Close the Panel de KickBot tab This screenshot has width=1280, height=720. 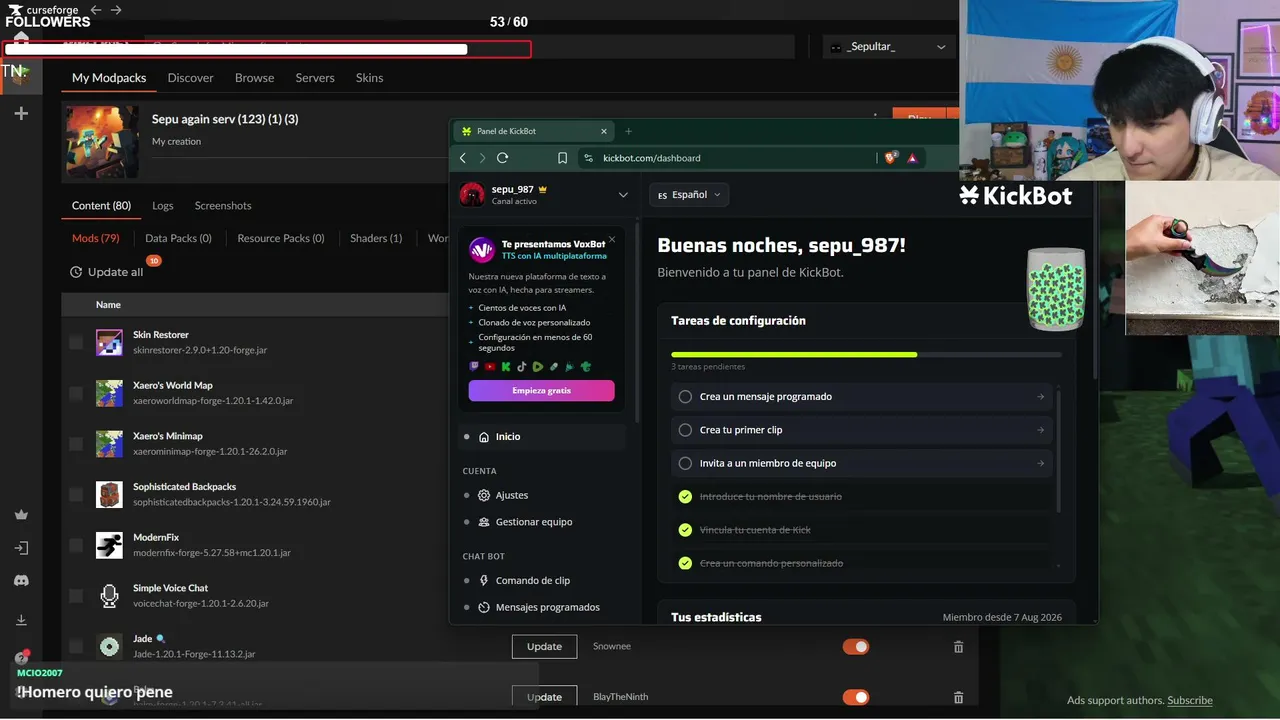(604, 131)
